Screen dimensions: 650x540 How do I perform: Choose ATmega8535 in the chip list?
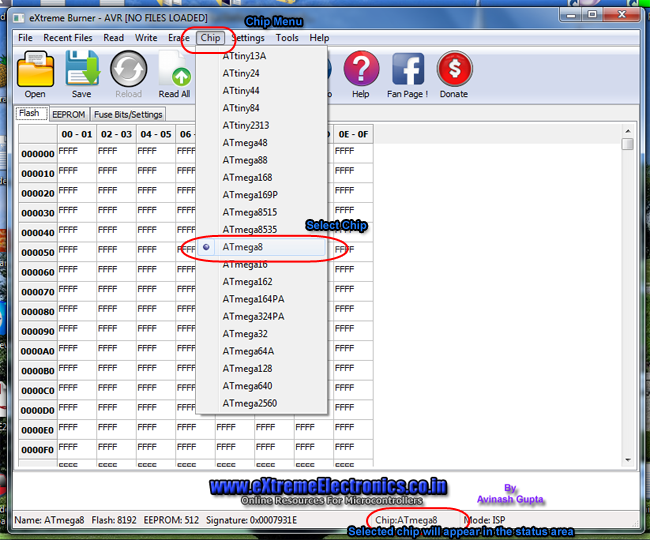pyautogui.click(x=261, y=230)
